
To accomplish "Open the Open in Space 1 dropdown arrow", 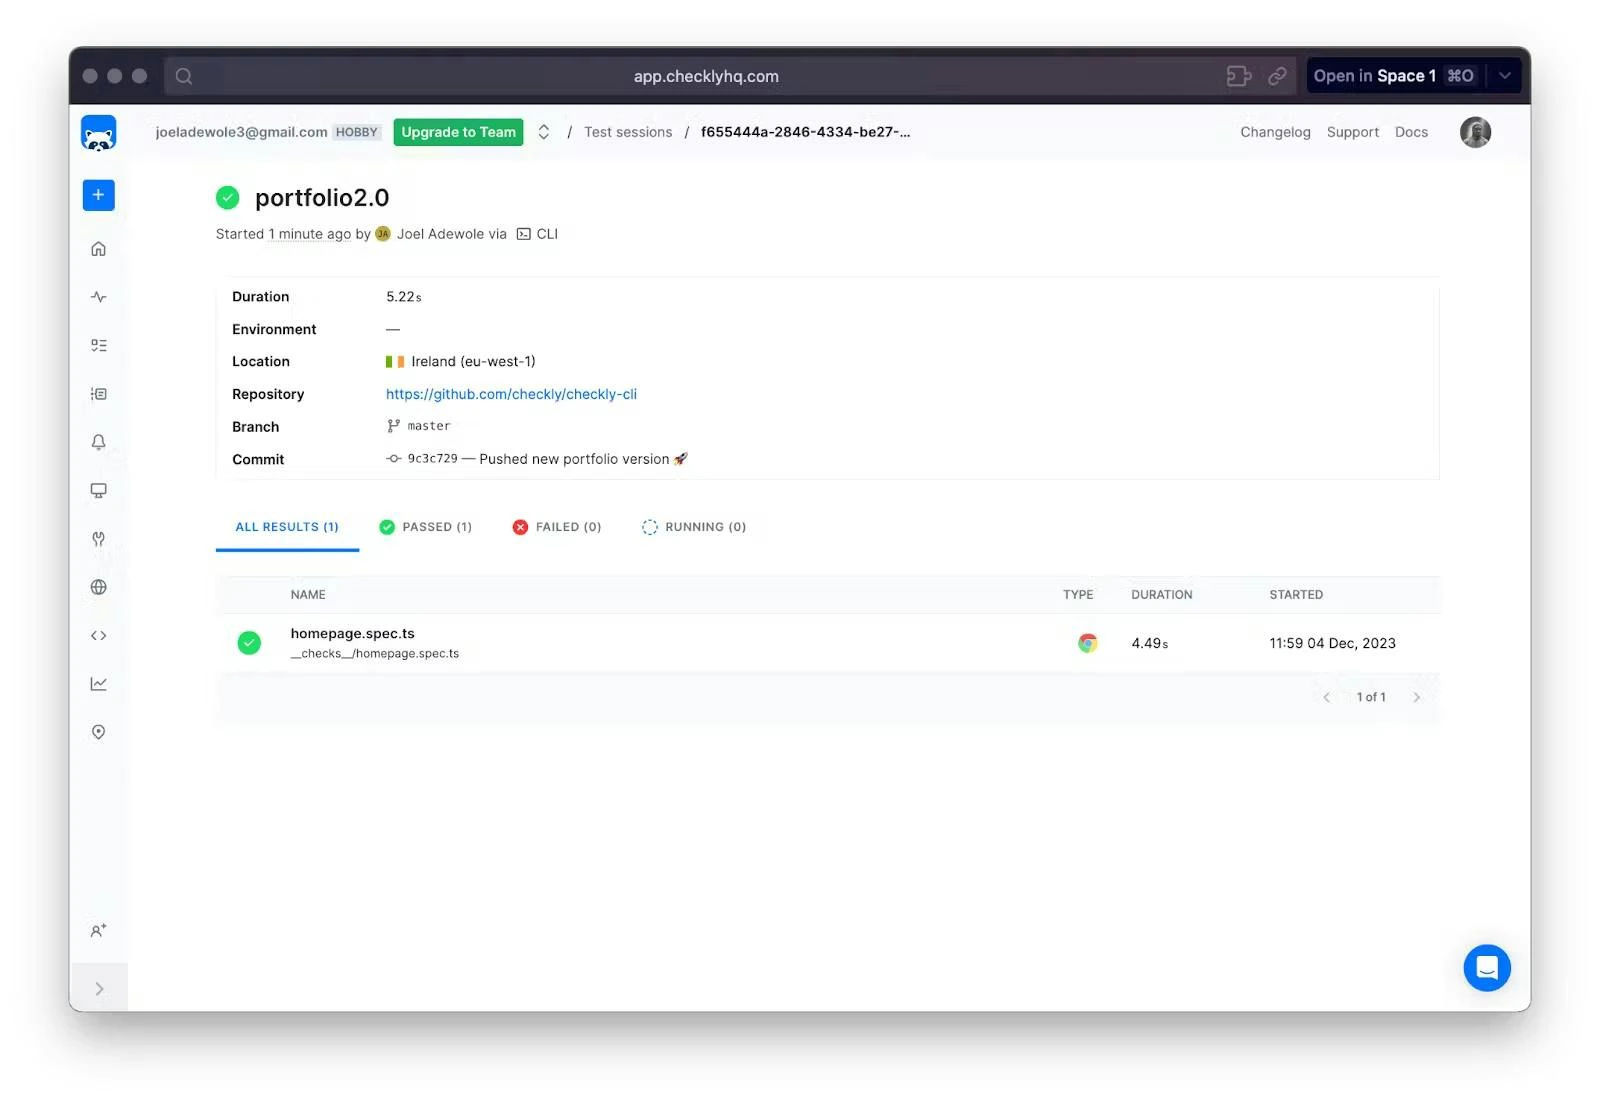I will coord(1504,75).
